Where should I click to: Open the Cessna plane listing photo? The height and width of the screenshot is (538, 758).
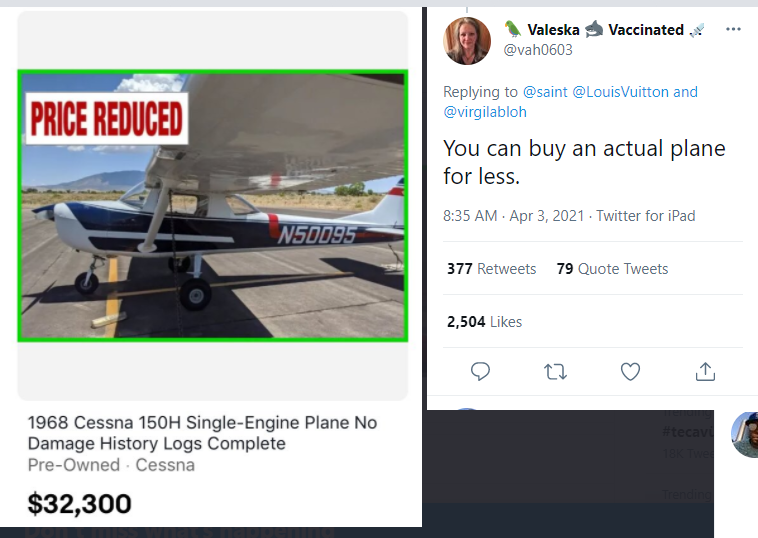pyautogui.click(x=213, y=205)
